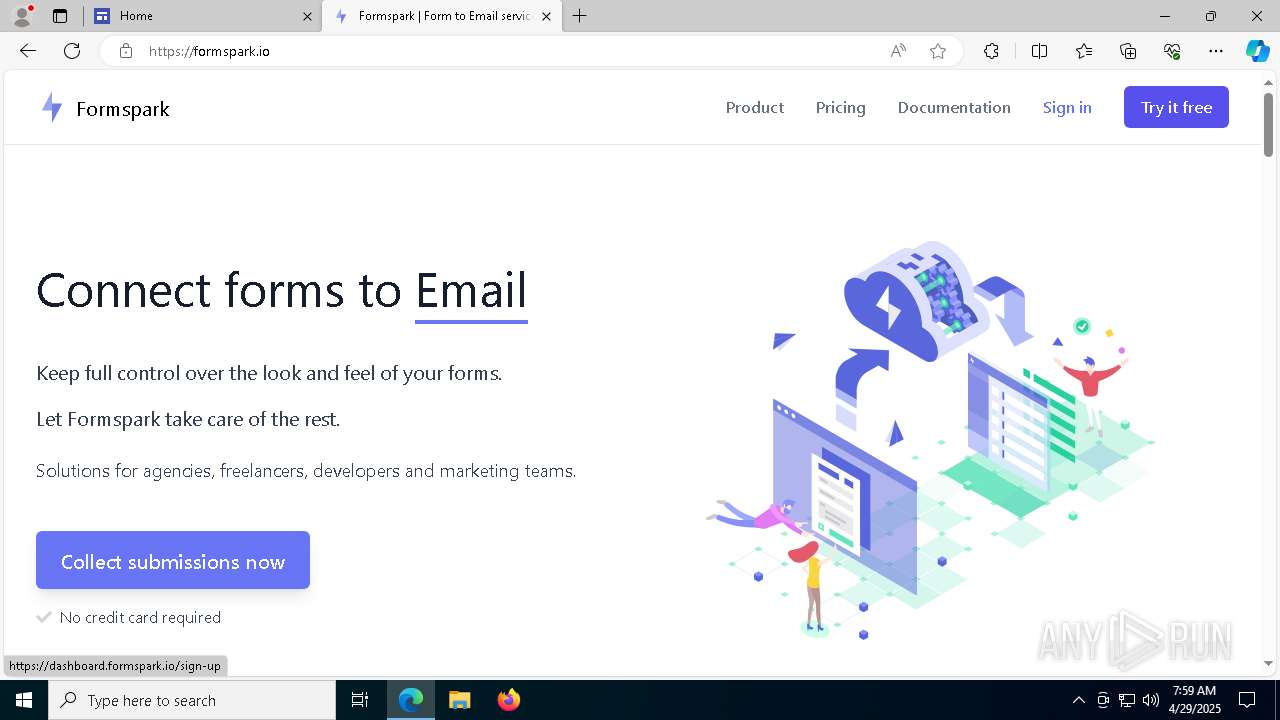Viewport: 1280px width, 720px height.
Task: Close the Formspark tab
Action: pyautogui.click(x=546, y=16)
